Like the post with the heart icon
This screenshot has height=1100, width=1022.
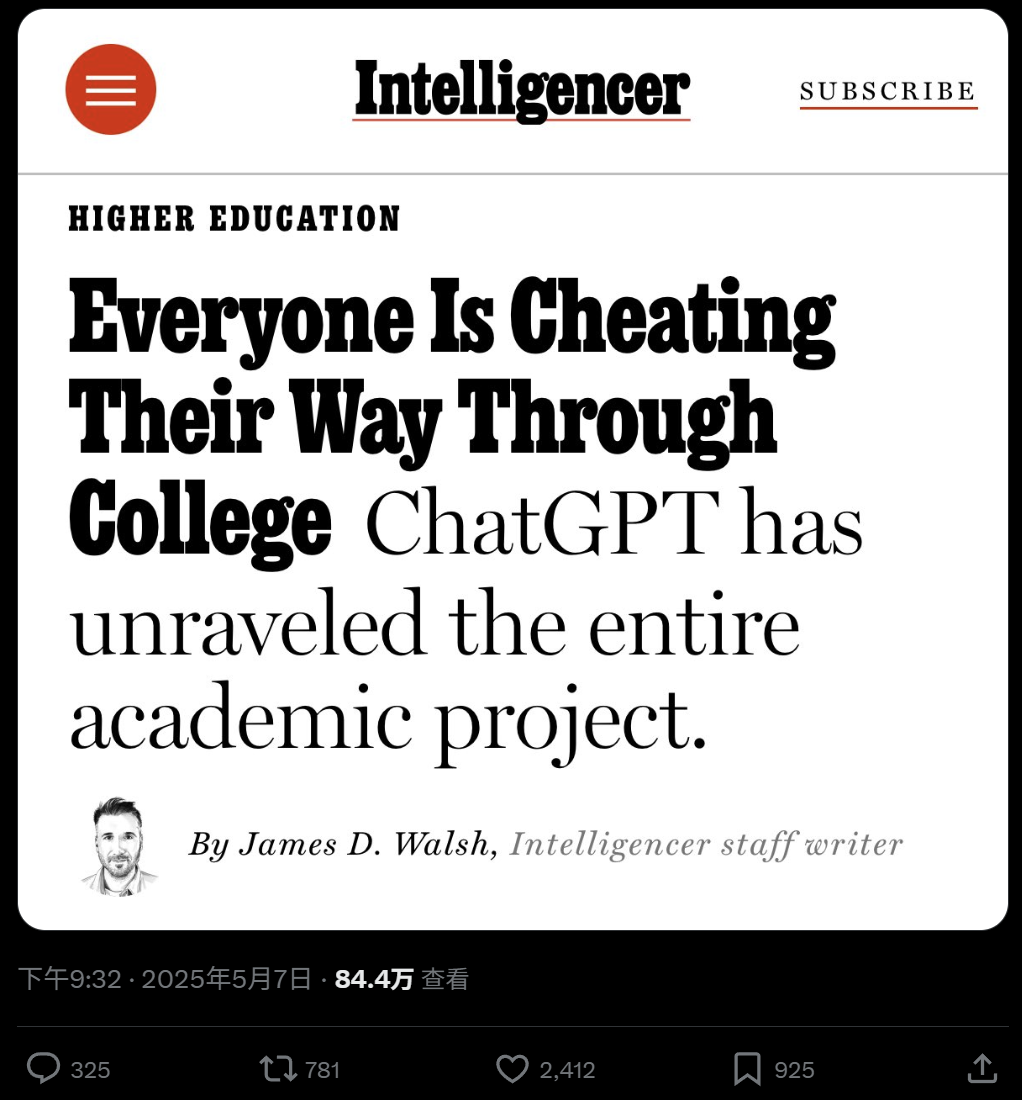[512, 1069]
